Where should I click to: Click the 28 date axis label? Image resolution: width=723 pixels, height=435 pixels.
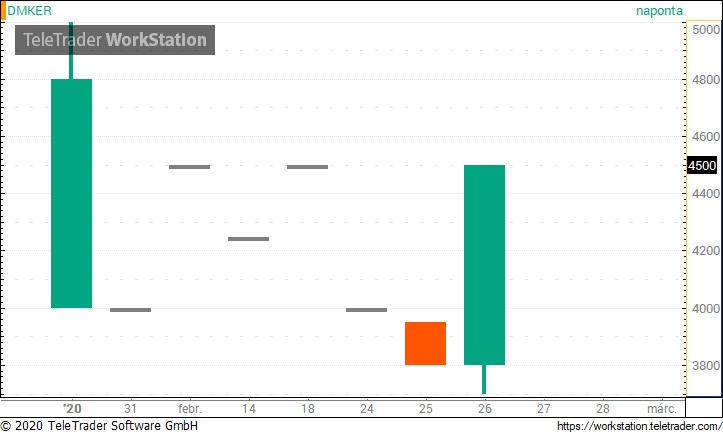pos(603,409)
